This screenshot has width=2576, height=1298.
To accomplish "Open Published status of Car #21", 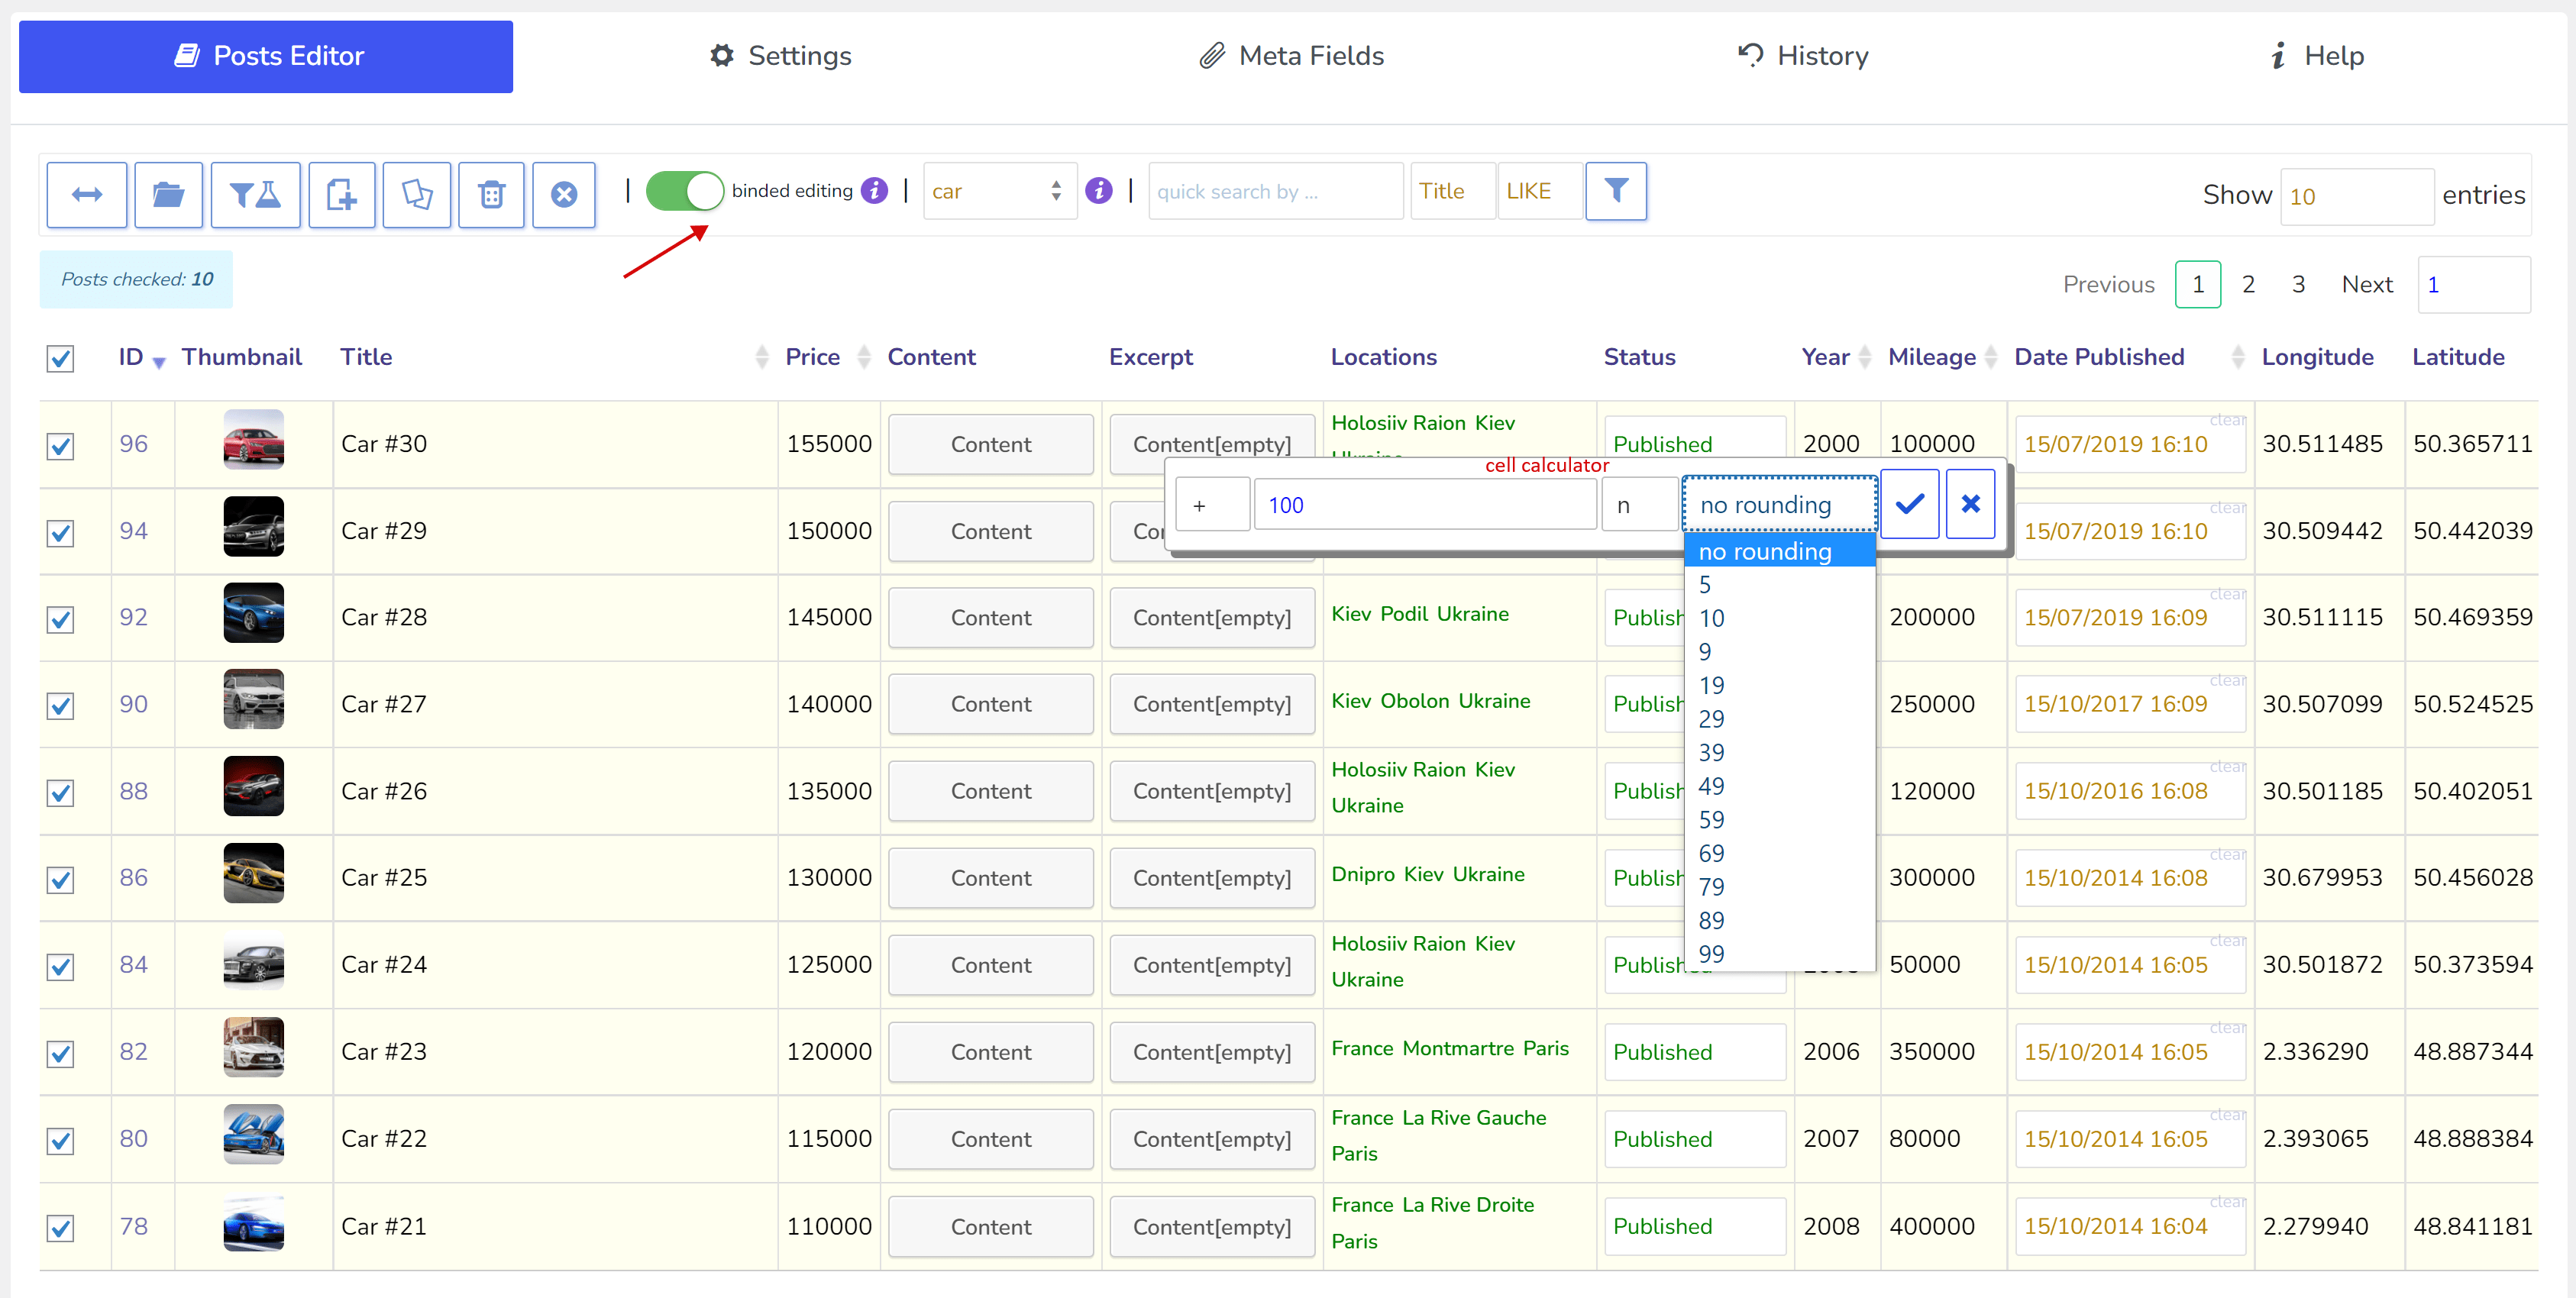I will (x=1694, y=1226).
